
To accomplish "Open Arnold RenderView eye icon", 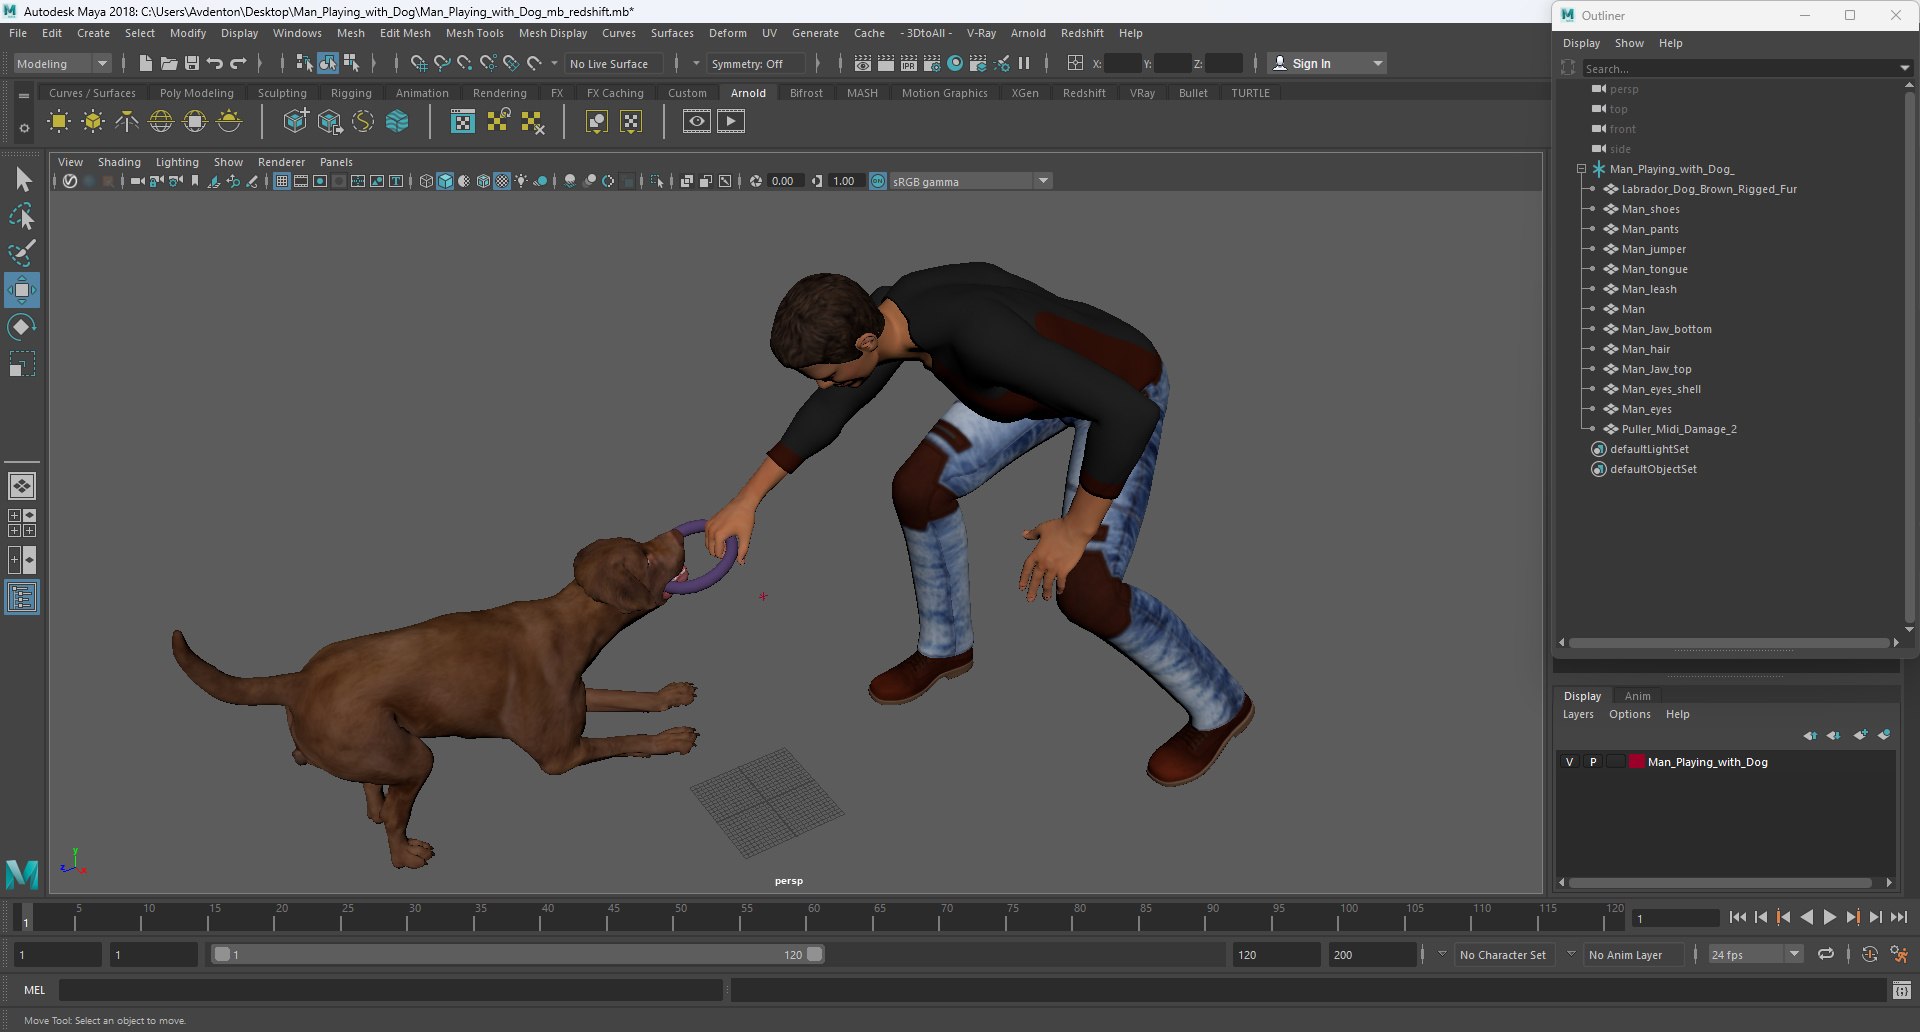I will tap(697, 122).
